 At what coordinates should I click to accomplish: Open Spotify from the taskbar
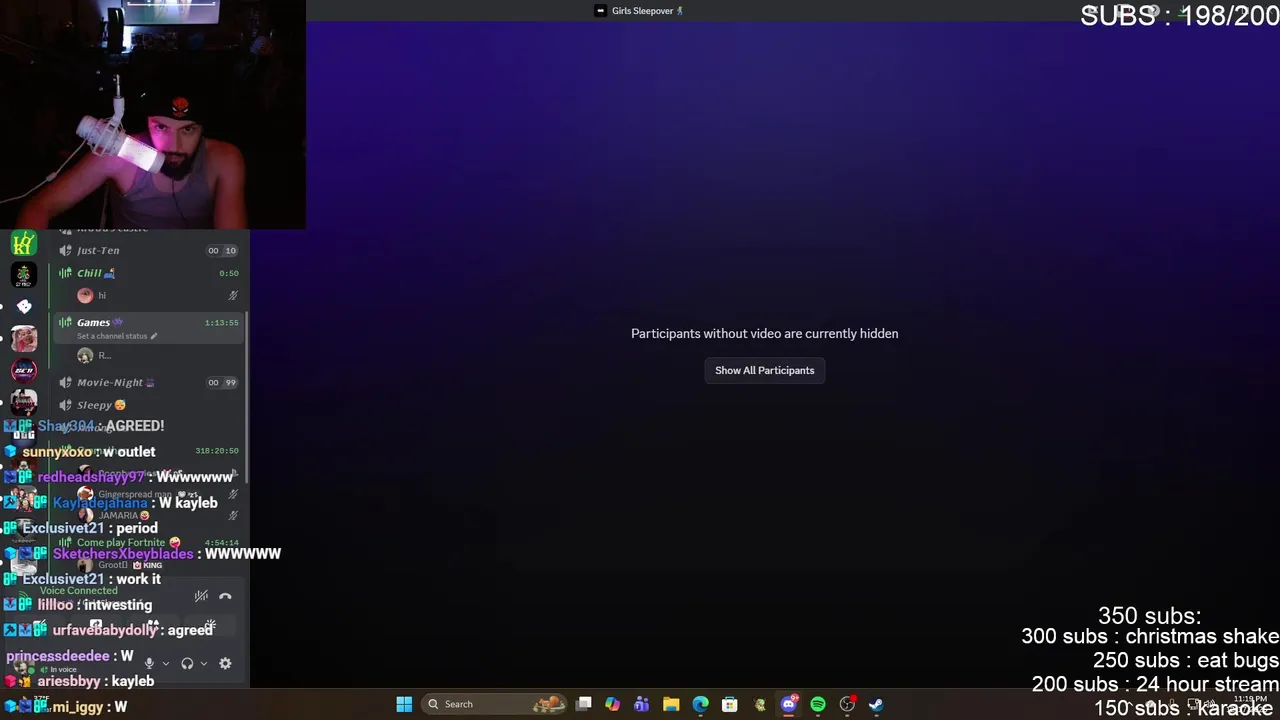click(x=818, y=704)
